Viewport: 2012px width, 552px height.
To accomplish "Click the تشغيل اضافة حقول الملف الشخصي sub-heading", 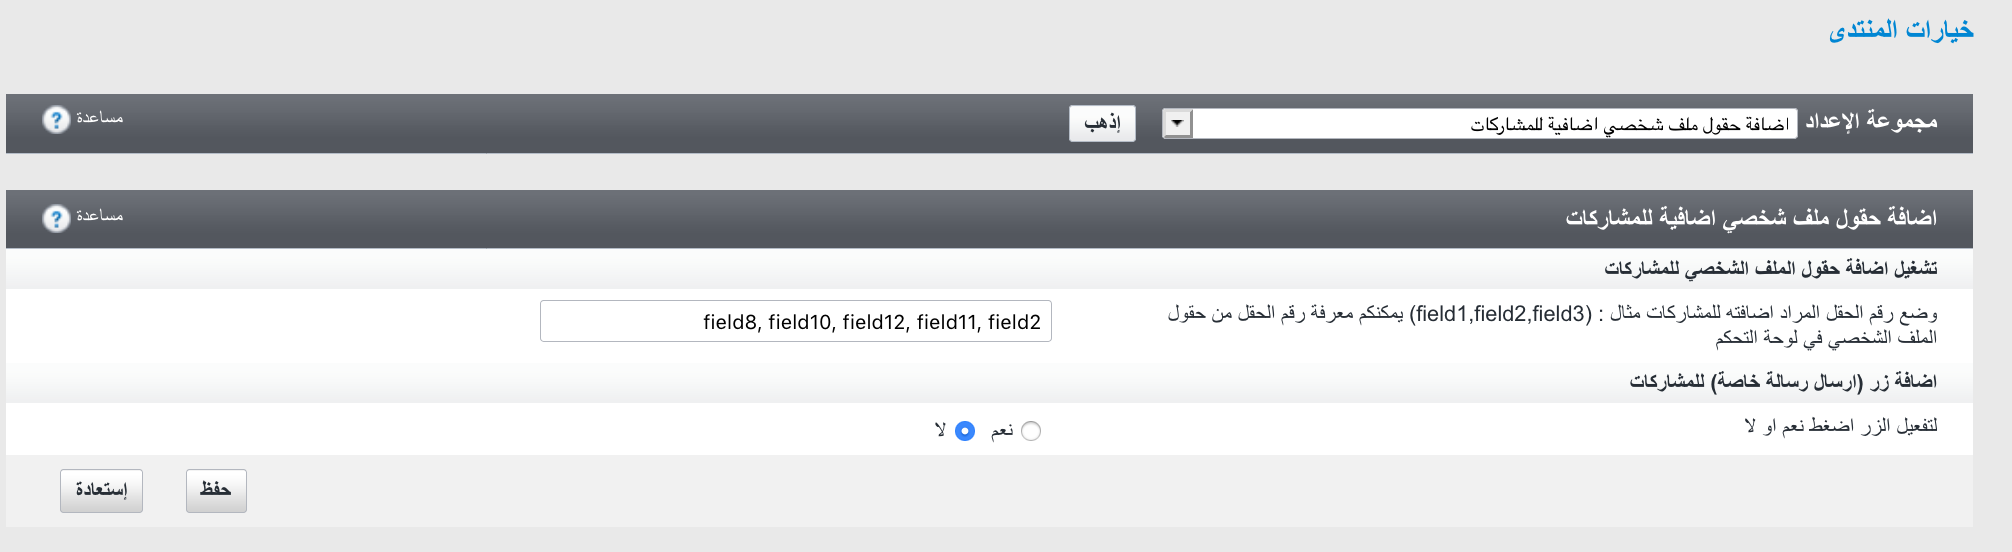I will [1771, 269].
